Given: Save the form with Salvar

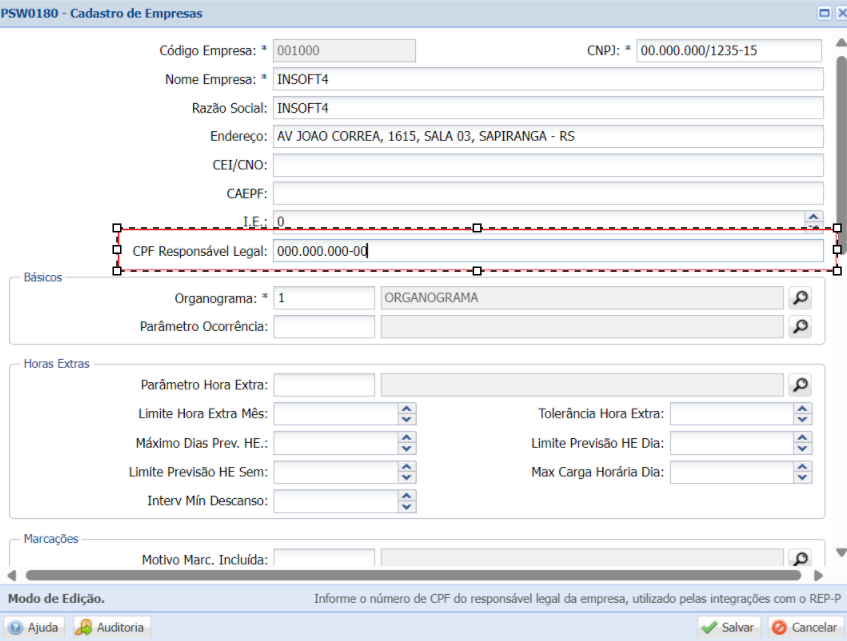Looking at the screenshot, I should point(729,627).
